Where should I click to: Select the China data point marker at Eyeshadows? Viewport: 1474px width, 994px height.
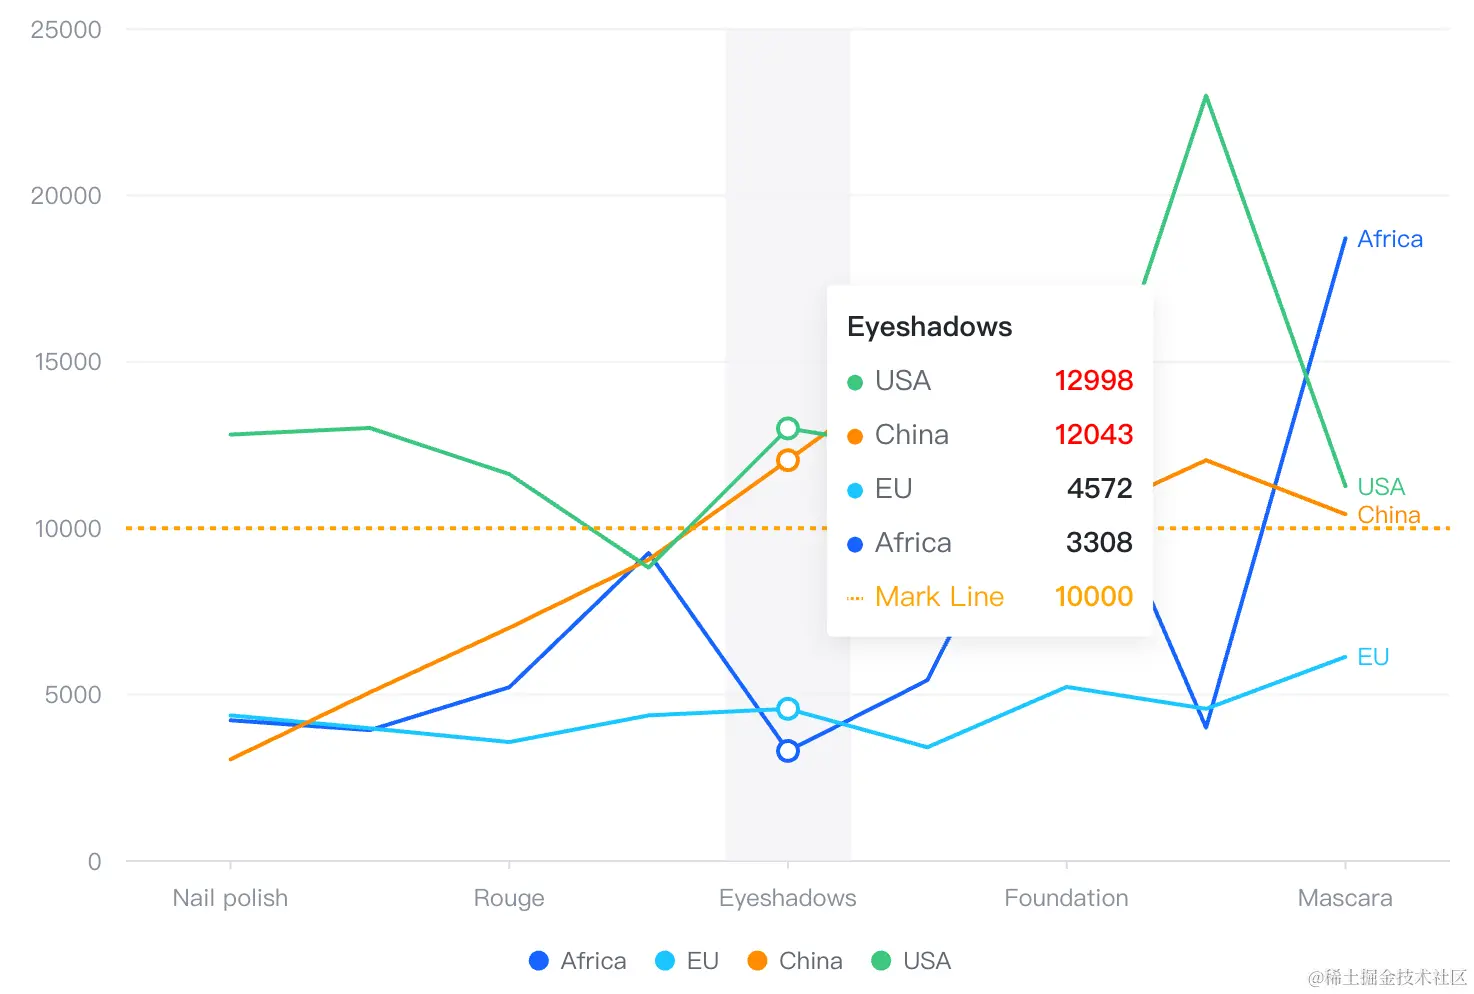click(788, 460)
